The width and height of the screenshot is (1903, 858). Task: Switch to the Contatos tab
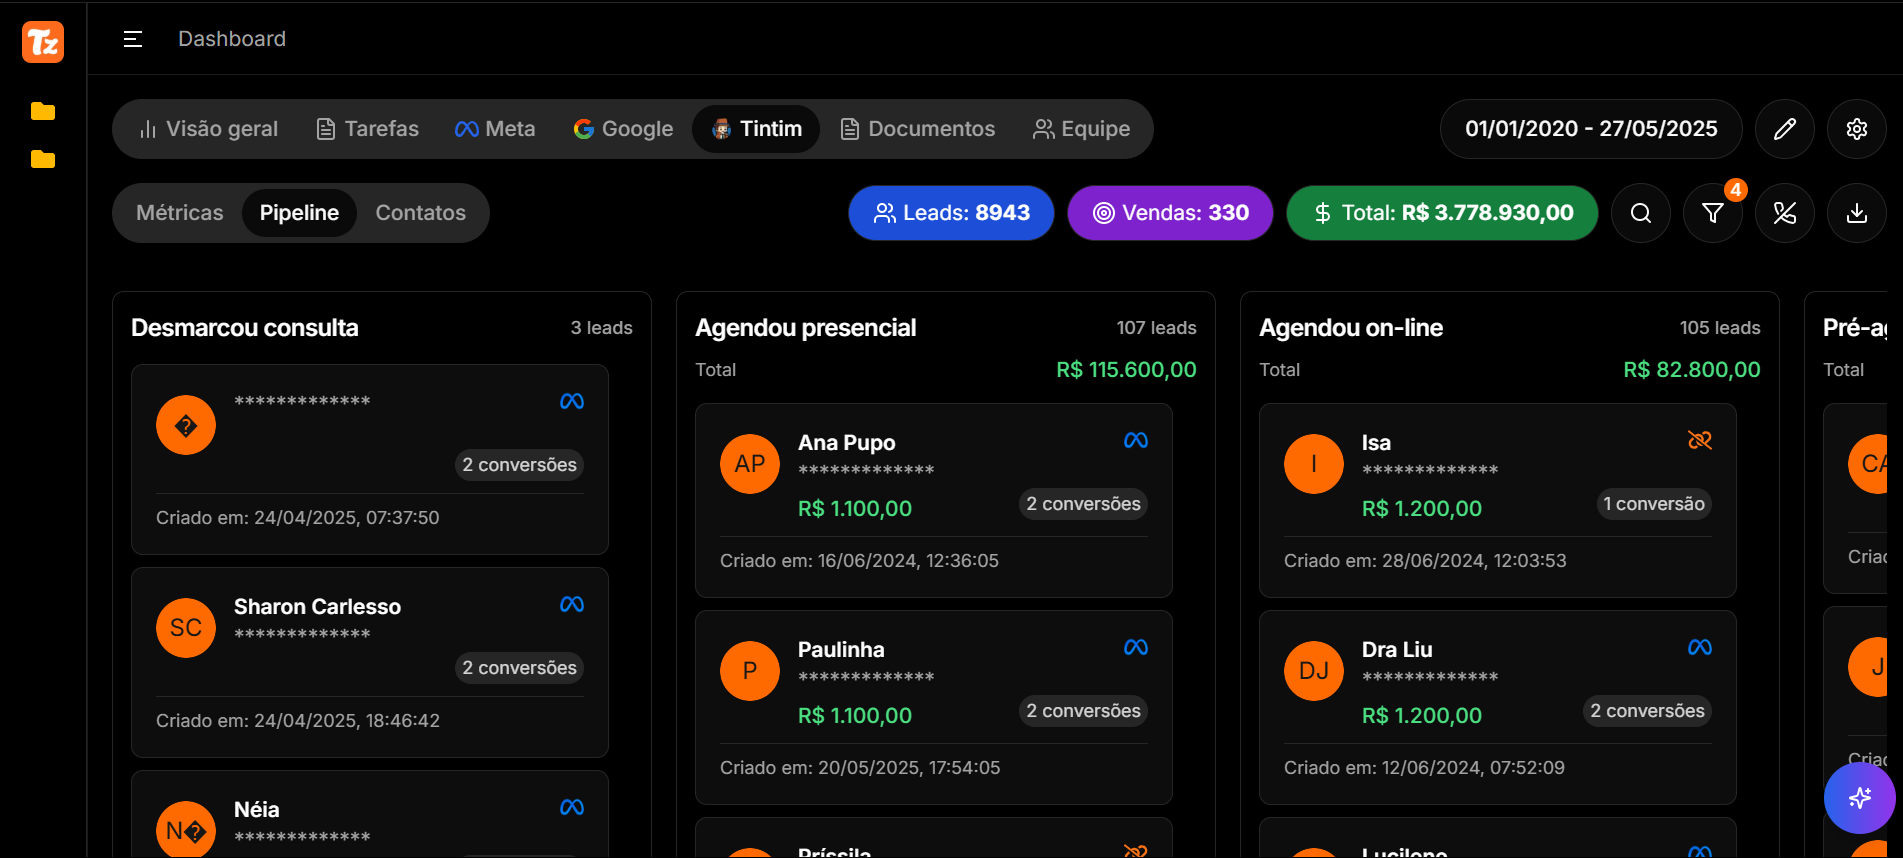420,213
